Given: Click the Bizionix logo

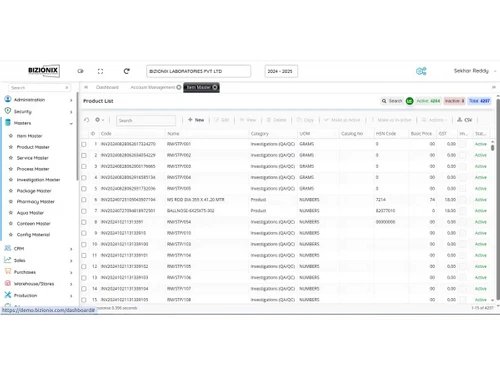Looking at the screenshot, I should [x=43, y=71].
